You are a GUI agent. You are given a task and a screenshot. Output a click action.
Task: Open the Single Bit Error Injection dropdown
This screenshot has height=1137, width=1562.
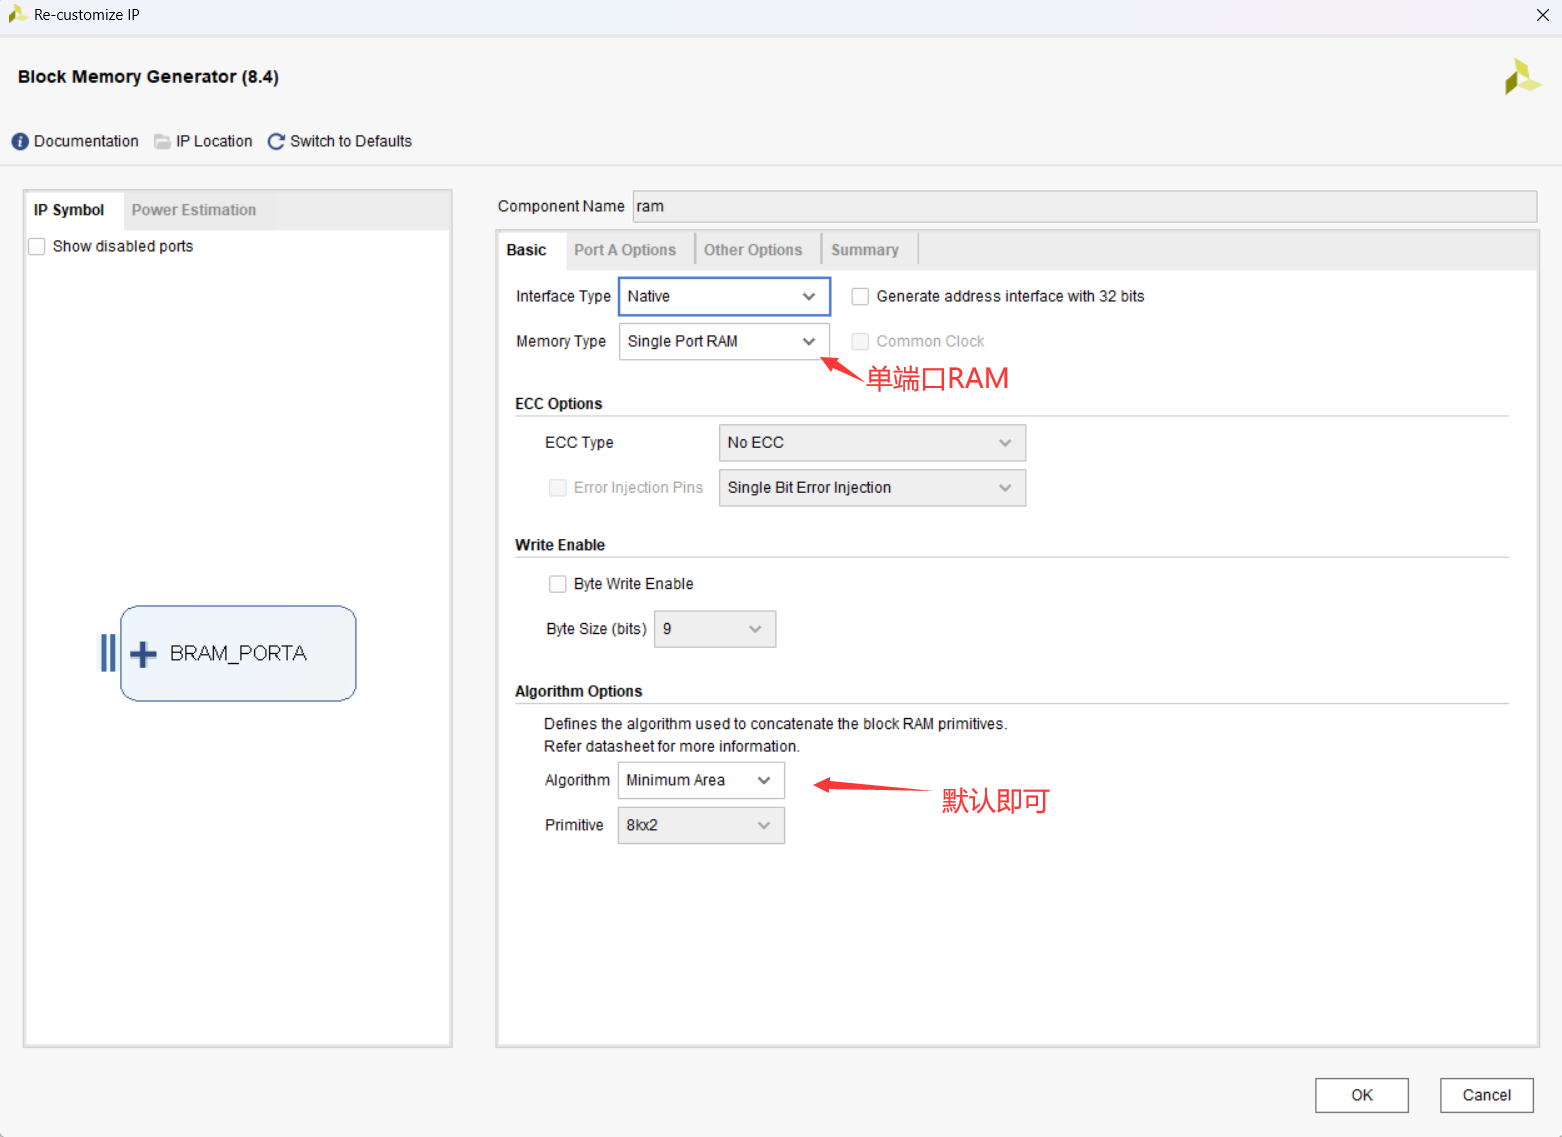872,488
